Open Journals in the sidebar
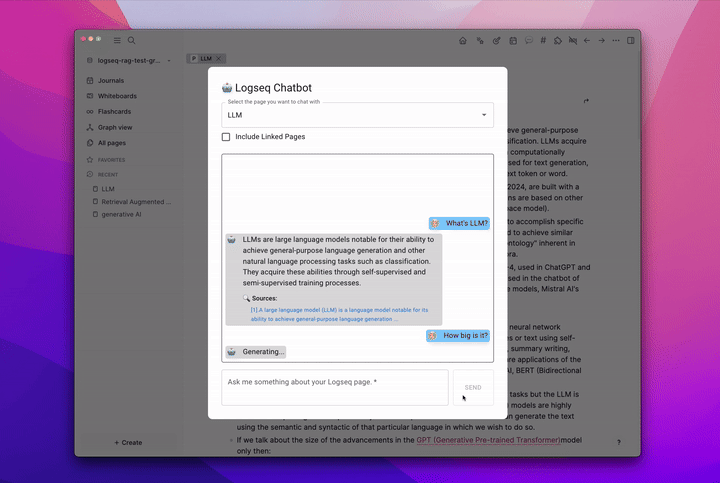This screenshot has width=720, height=483. (111, 80)
